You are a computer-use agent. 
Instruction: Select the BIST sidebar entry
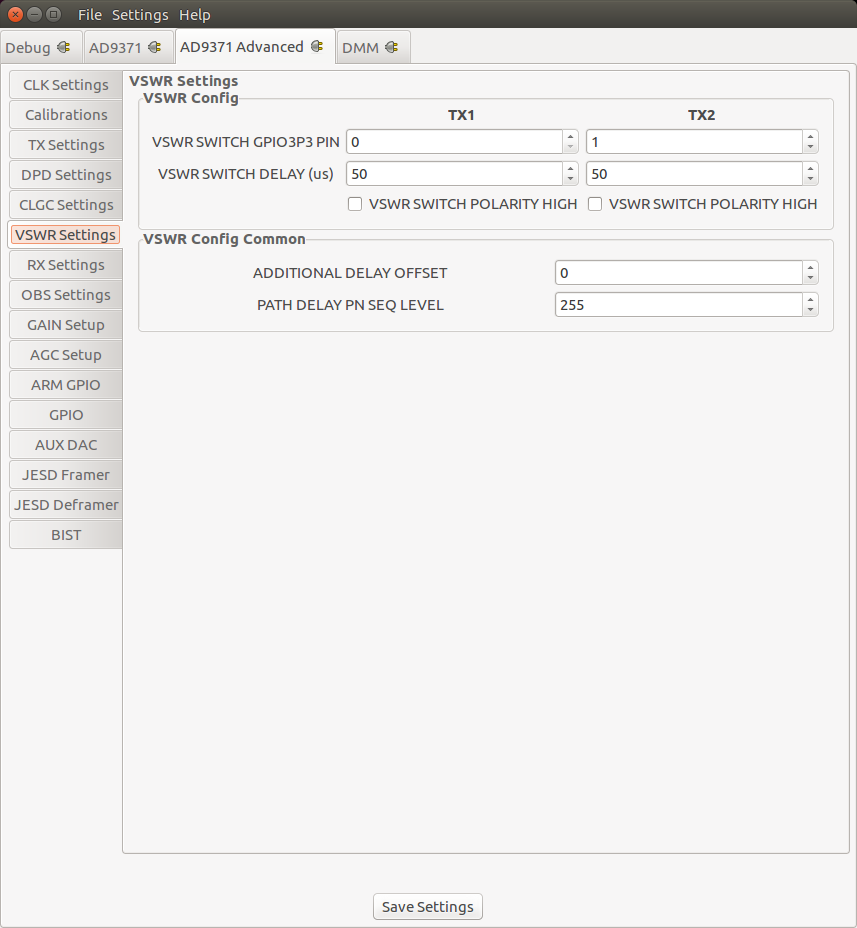pyautogui.click(x=65, y=534)
